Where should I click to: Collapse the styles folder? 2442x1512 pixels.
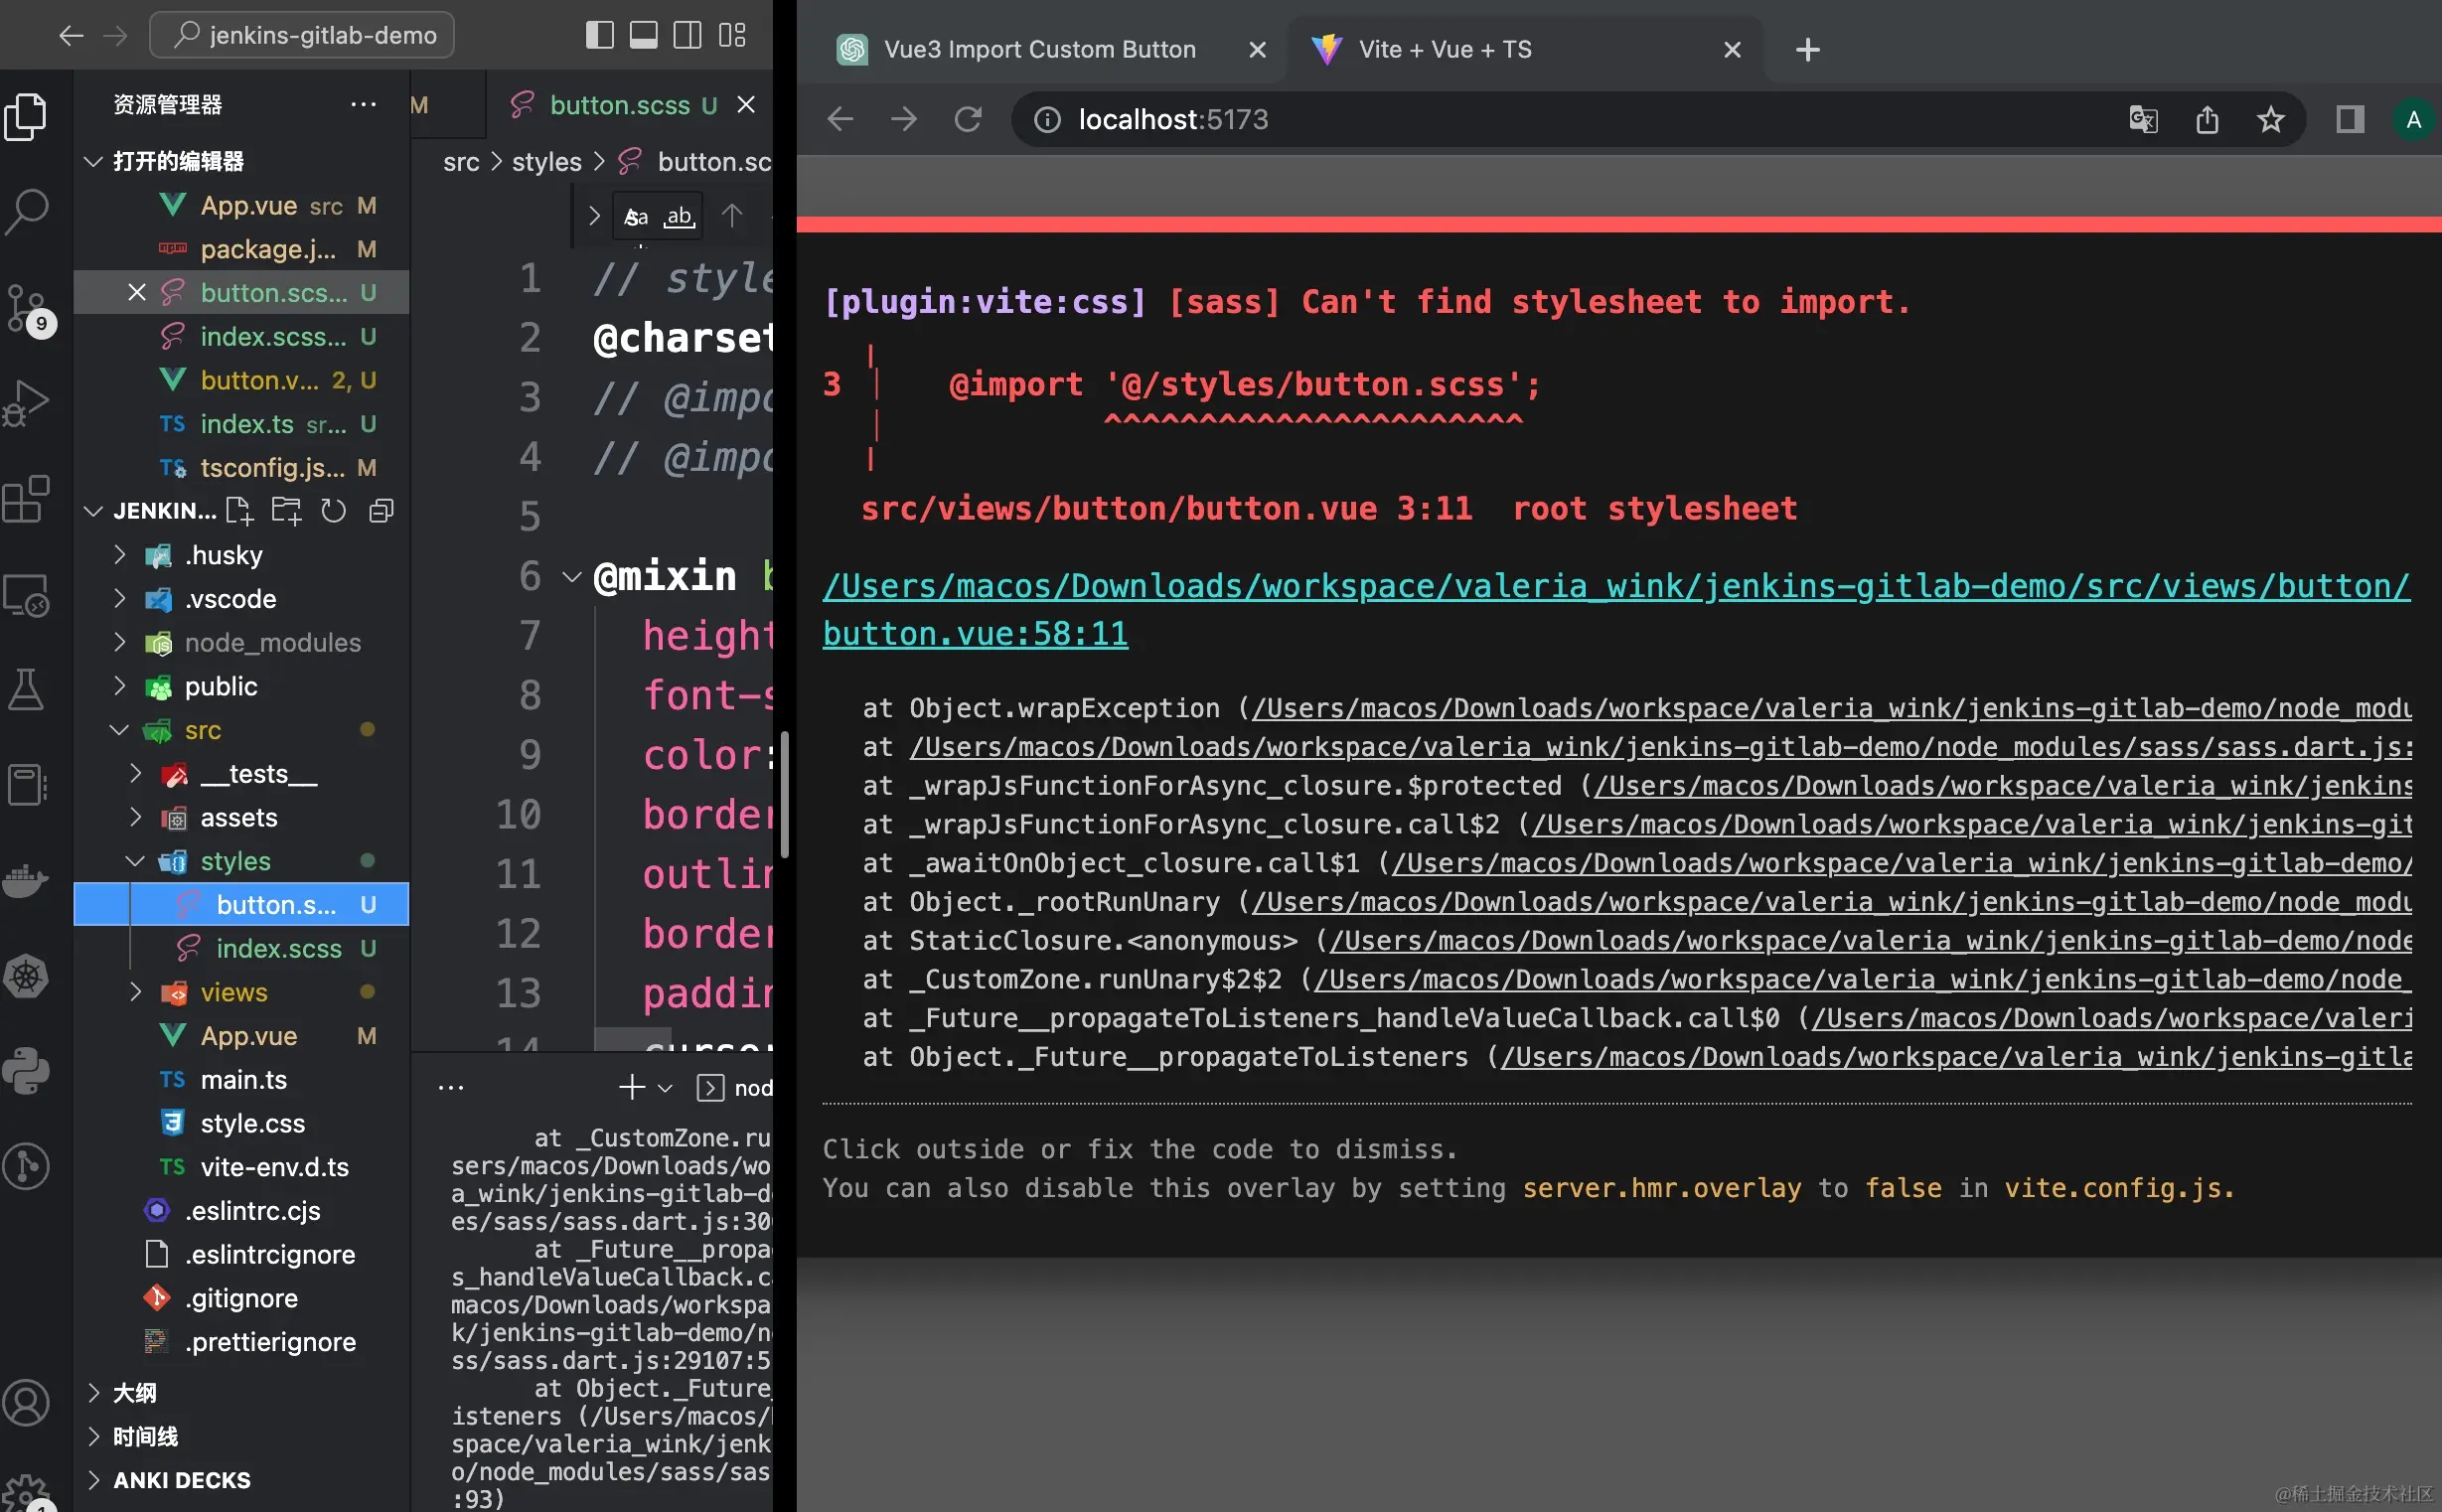point(235,861)
